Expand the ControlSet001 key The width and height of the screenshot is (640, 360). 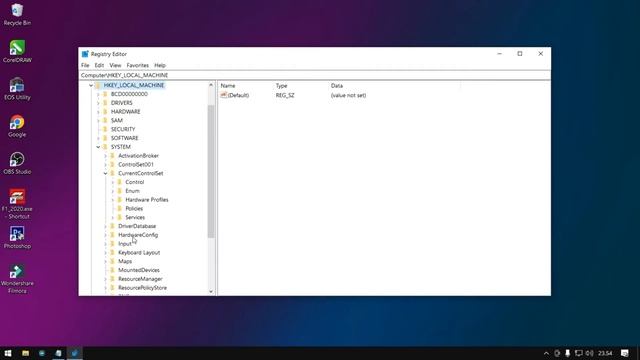point(105,164)
